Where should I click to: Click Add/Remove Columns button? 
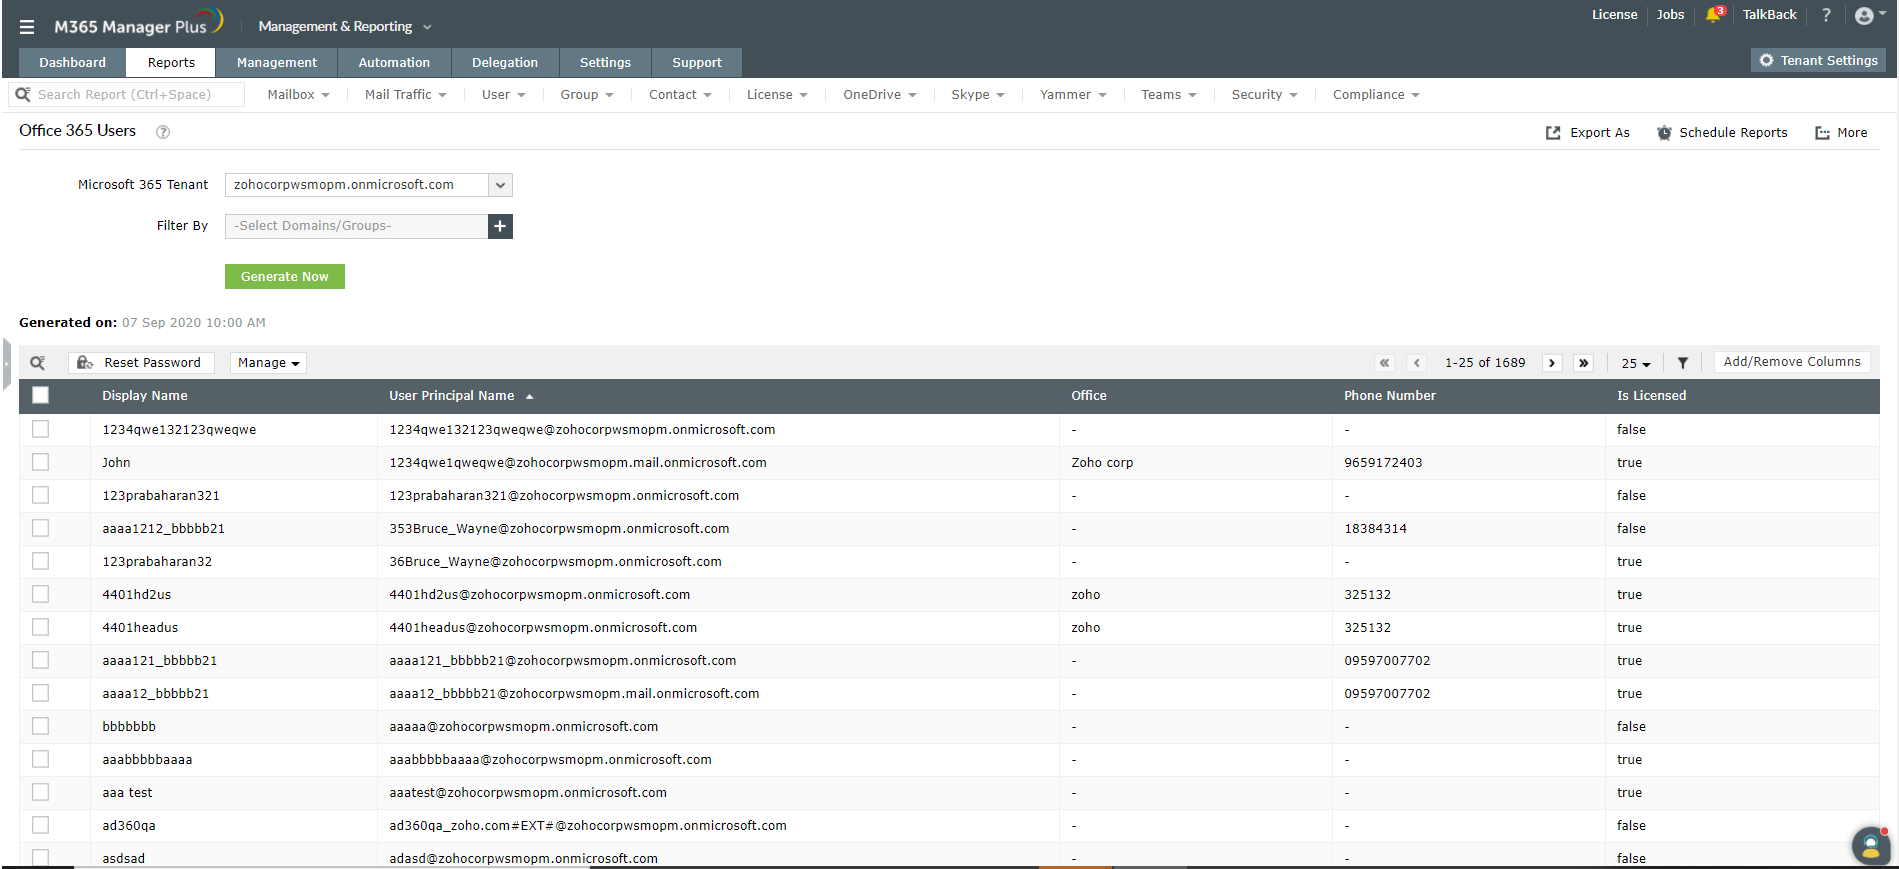(x=1792, y=362)
